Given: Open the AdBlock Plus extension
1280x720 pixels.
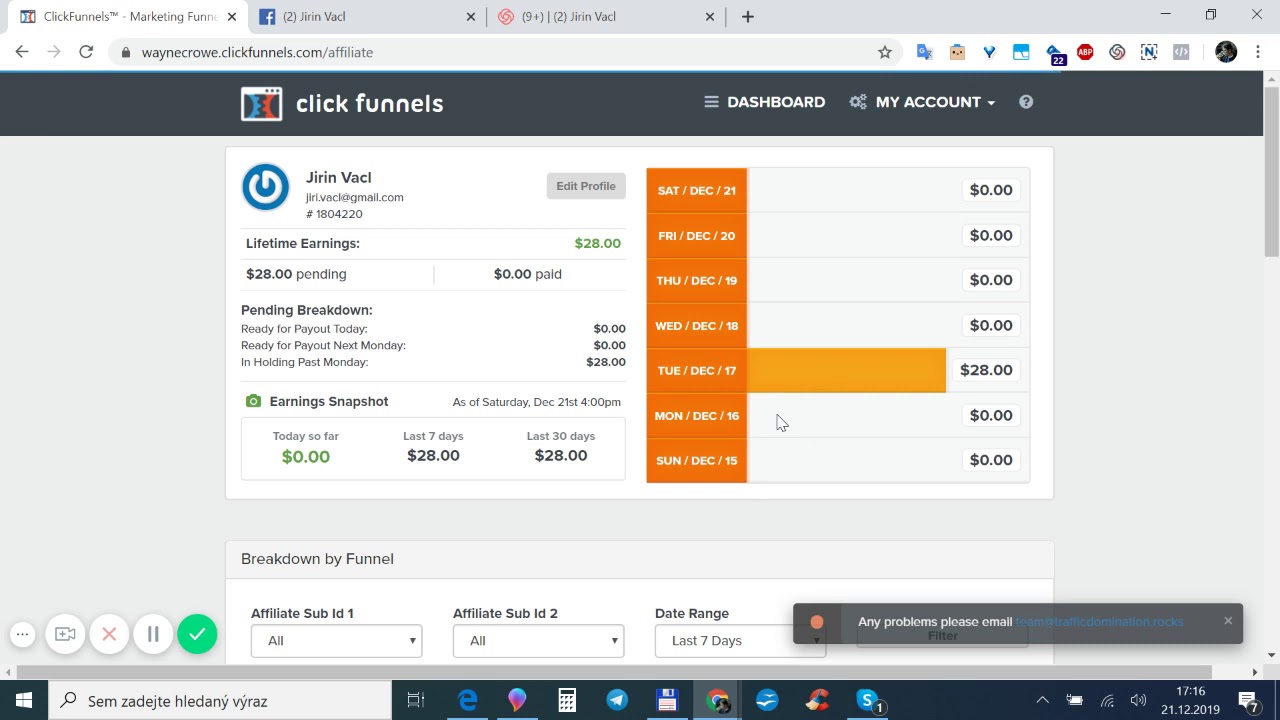Looking at the screenshot, I should tap(1085, 52).
